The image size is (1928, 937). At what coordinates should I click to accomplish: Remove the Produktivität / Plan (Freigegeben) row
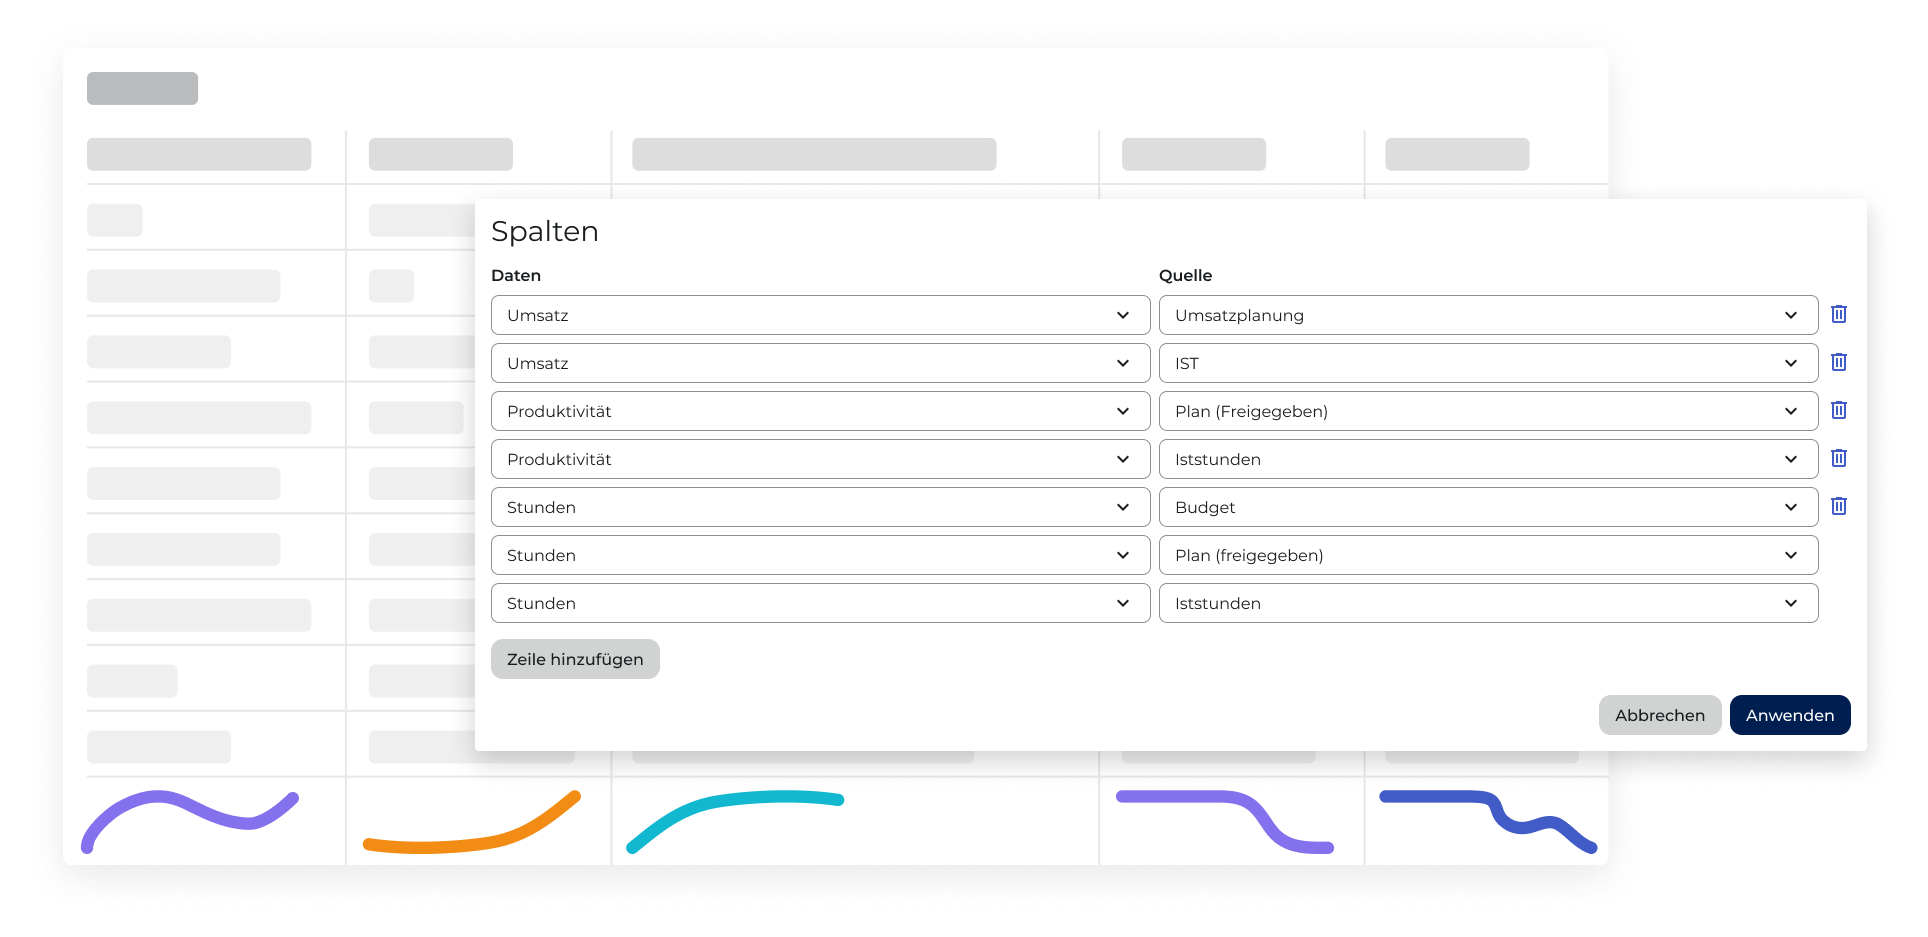[1838, 410]
